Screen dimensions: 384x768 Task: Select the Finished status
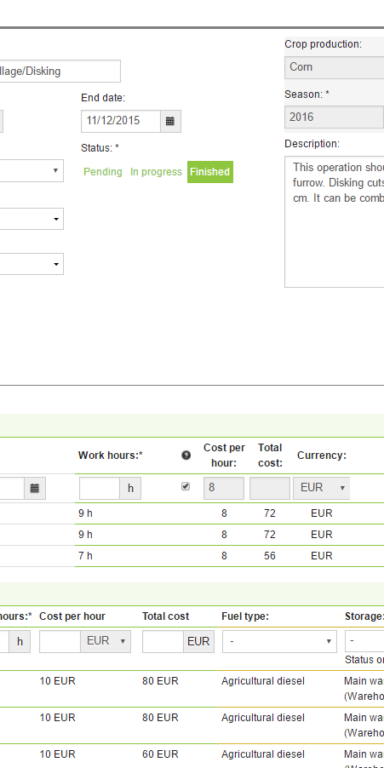tap(210, 172)
